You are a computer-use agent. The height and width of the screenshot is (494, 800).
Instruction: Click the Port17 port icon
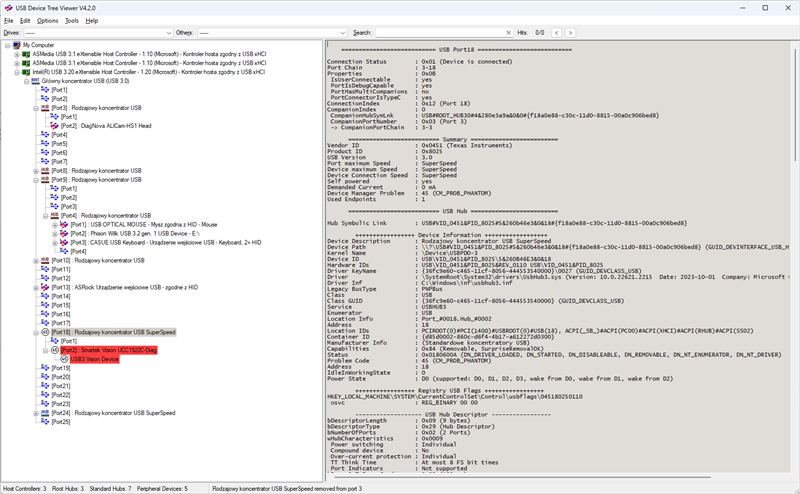45,324
